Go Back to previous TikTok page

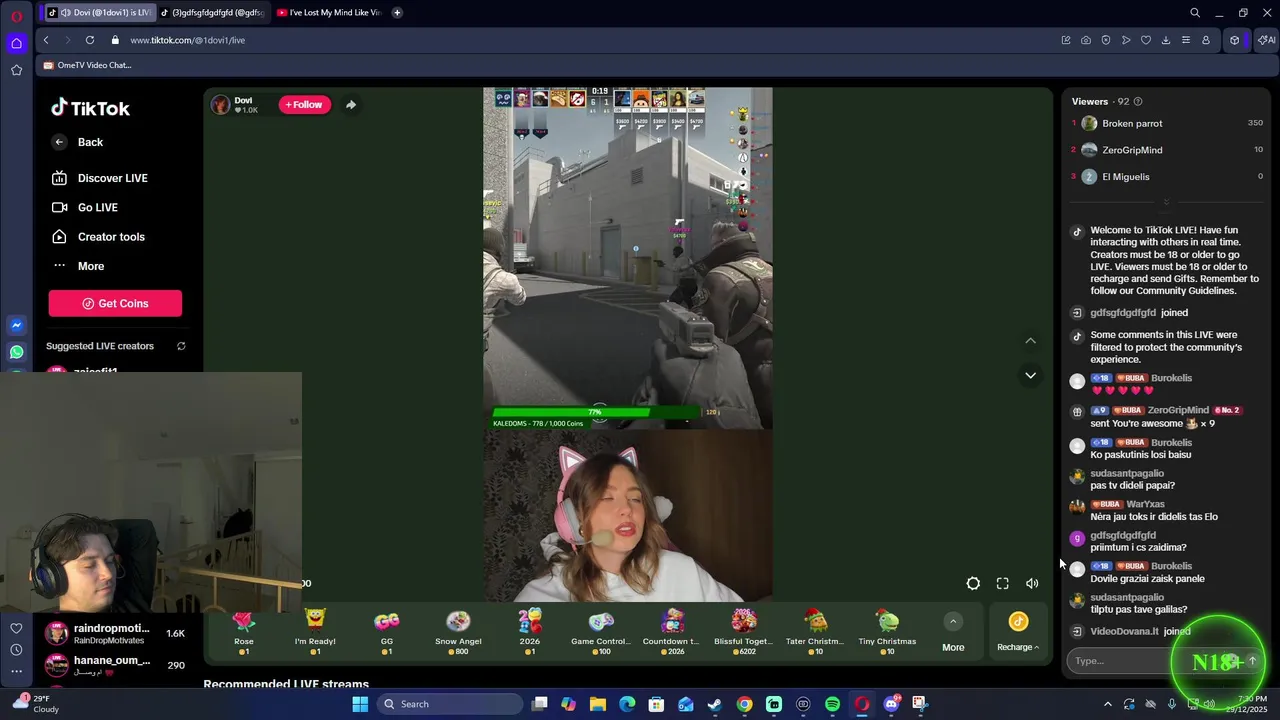[78, 142]
